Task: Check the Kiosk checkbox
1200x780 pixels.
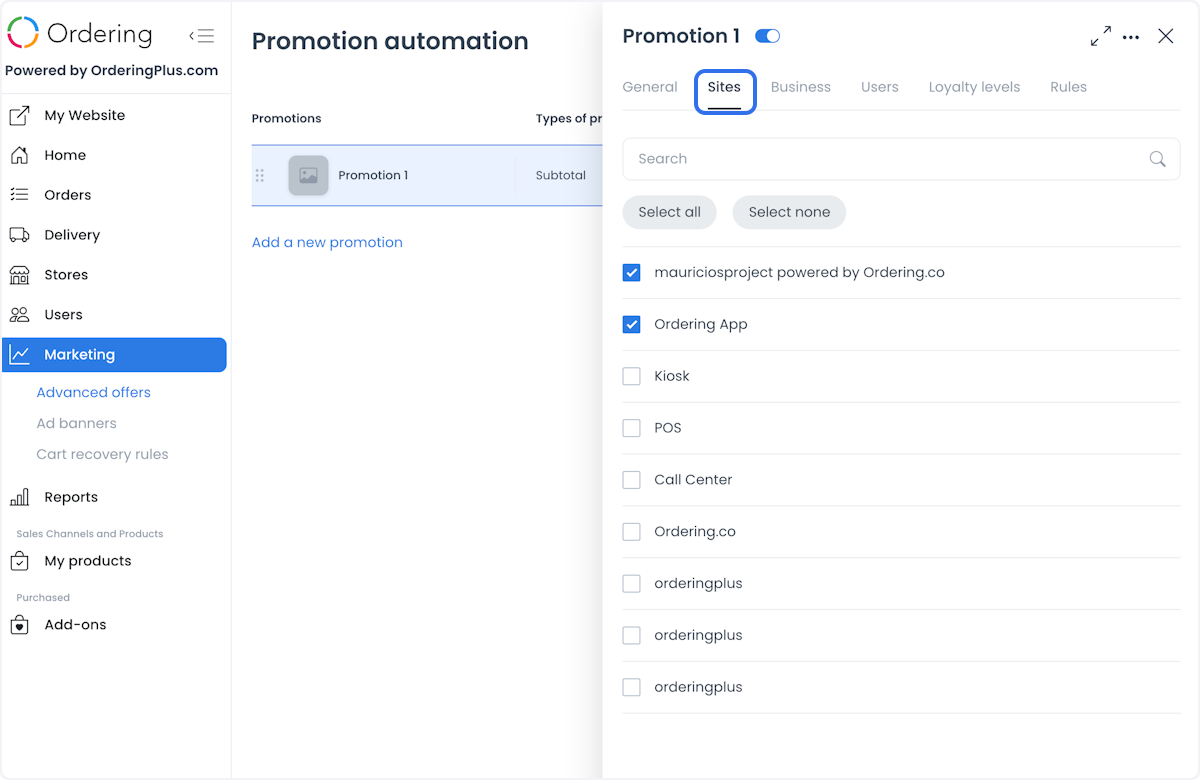Action: [632, 376]
